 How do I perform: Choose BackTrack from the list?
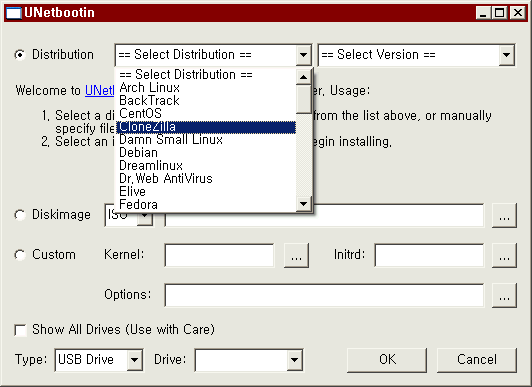tap(206, 100)
